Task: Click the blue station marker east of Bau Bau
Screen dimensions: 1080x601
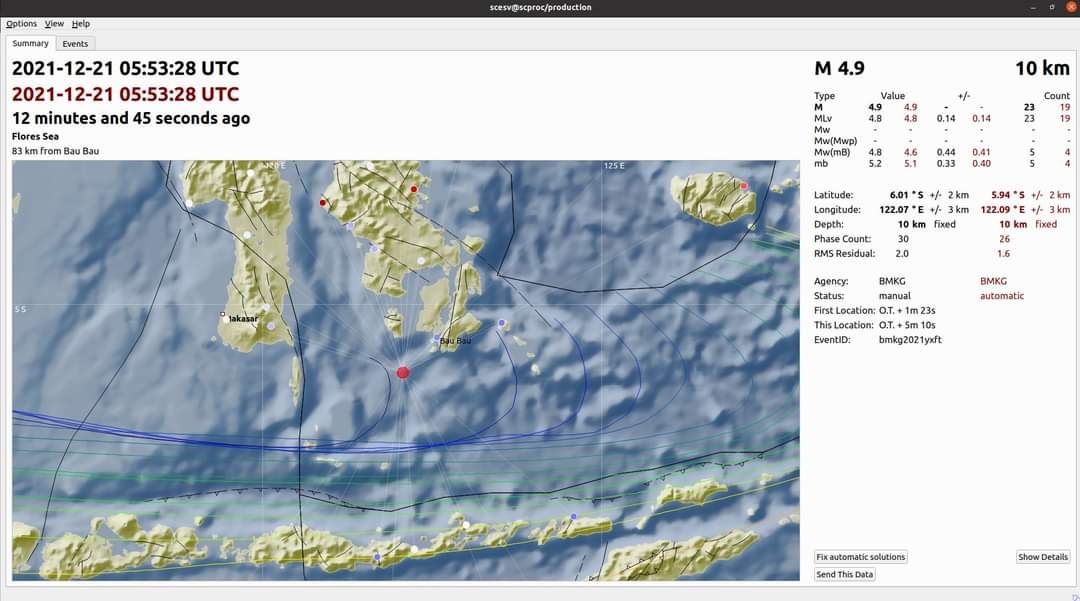Action: pos(502,322)
